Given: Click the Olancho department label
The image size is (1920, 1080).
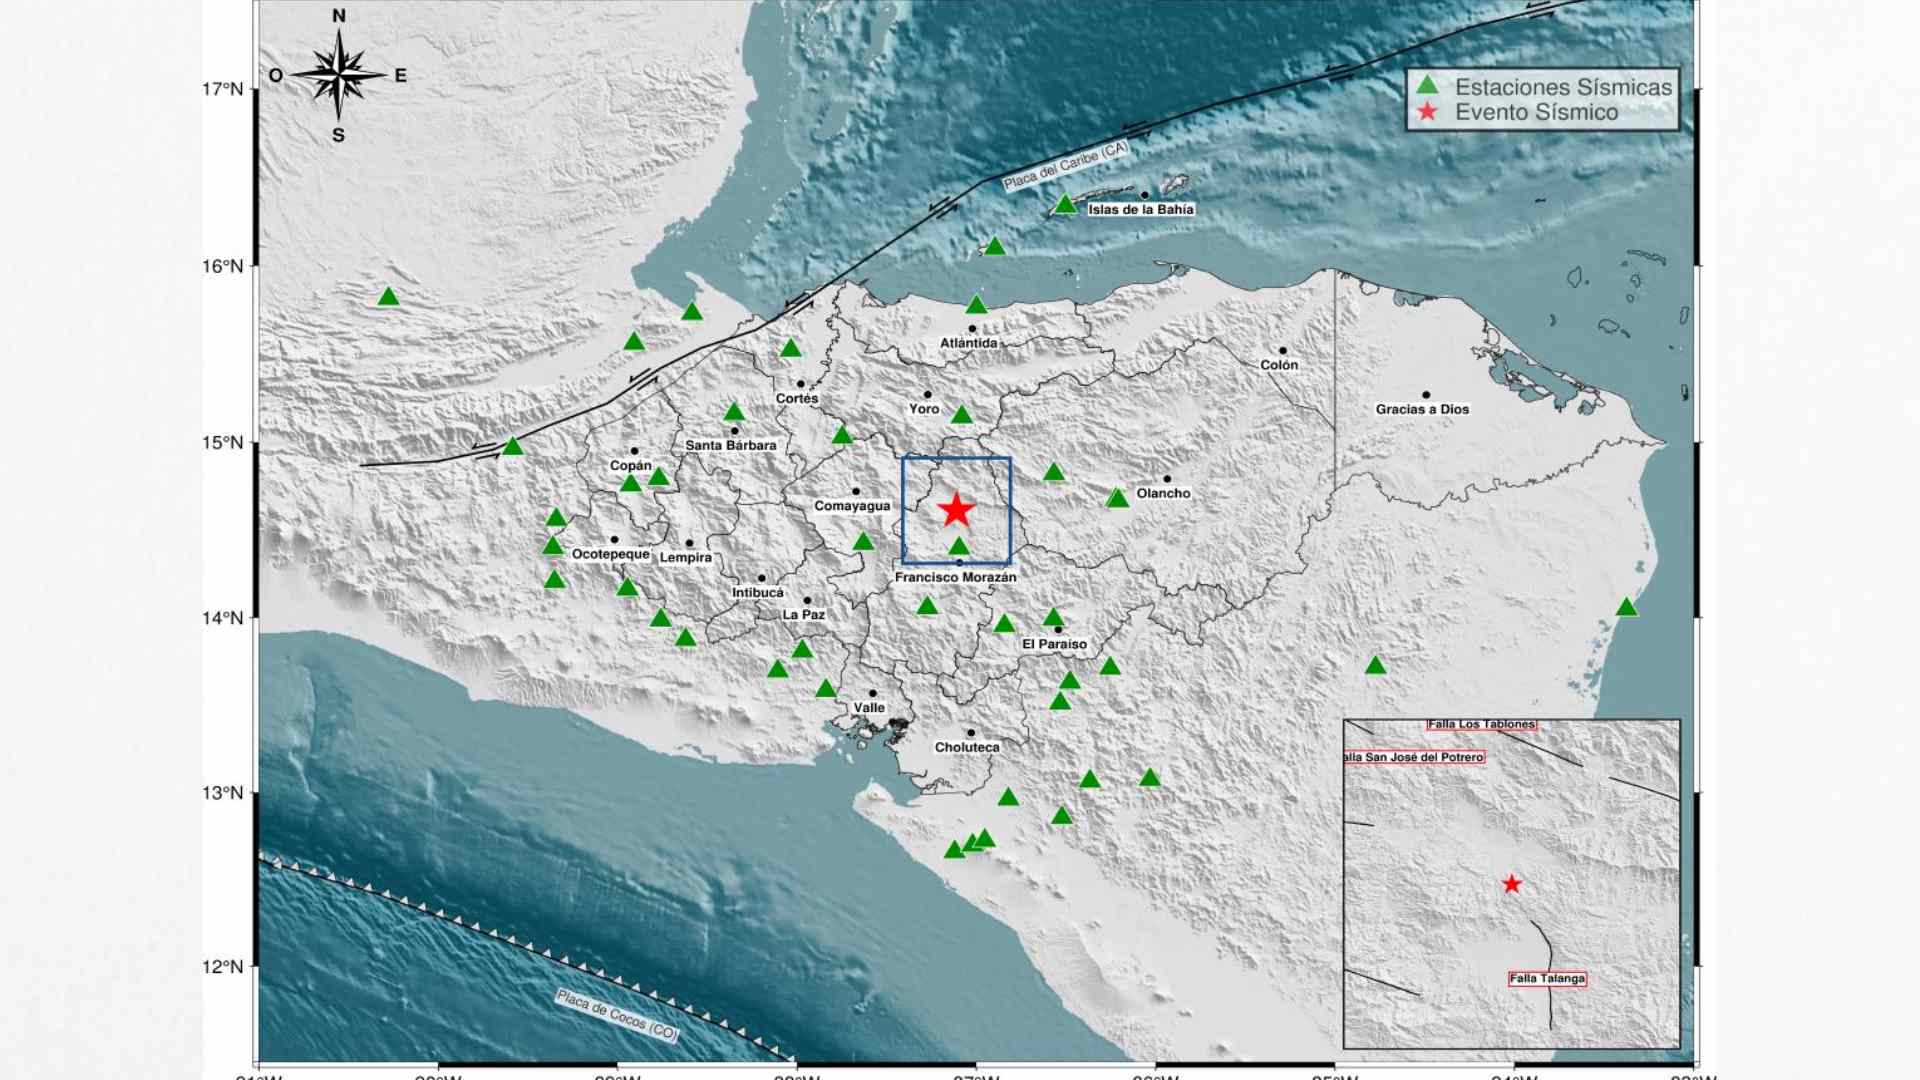Looking at the screenshot, I should tap(1163, 493).
